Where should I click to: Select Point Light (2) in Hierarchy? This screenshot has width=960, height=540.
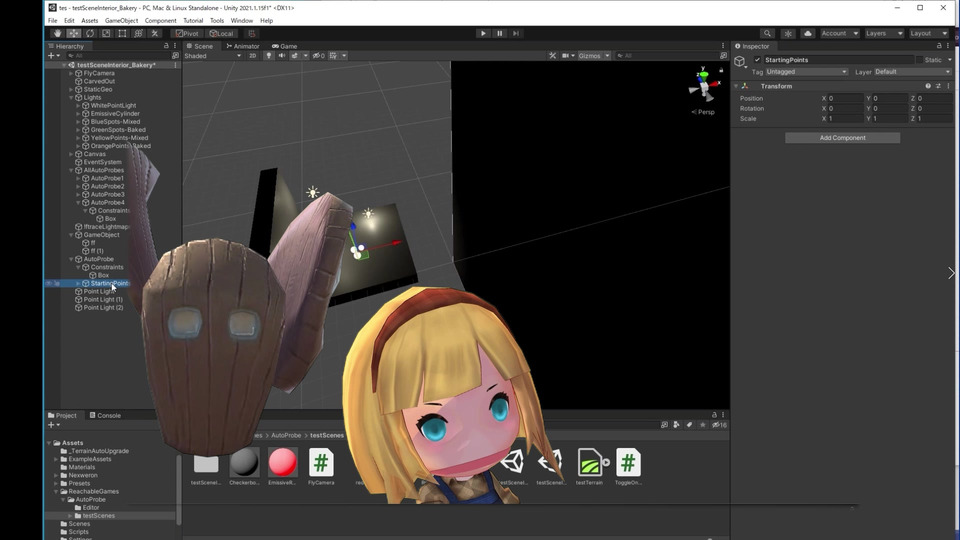[103, 307]
